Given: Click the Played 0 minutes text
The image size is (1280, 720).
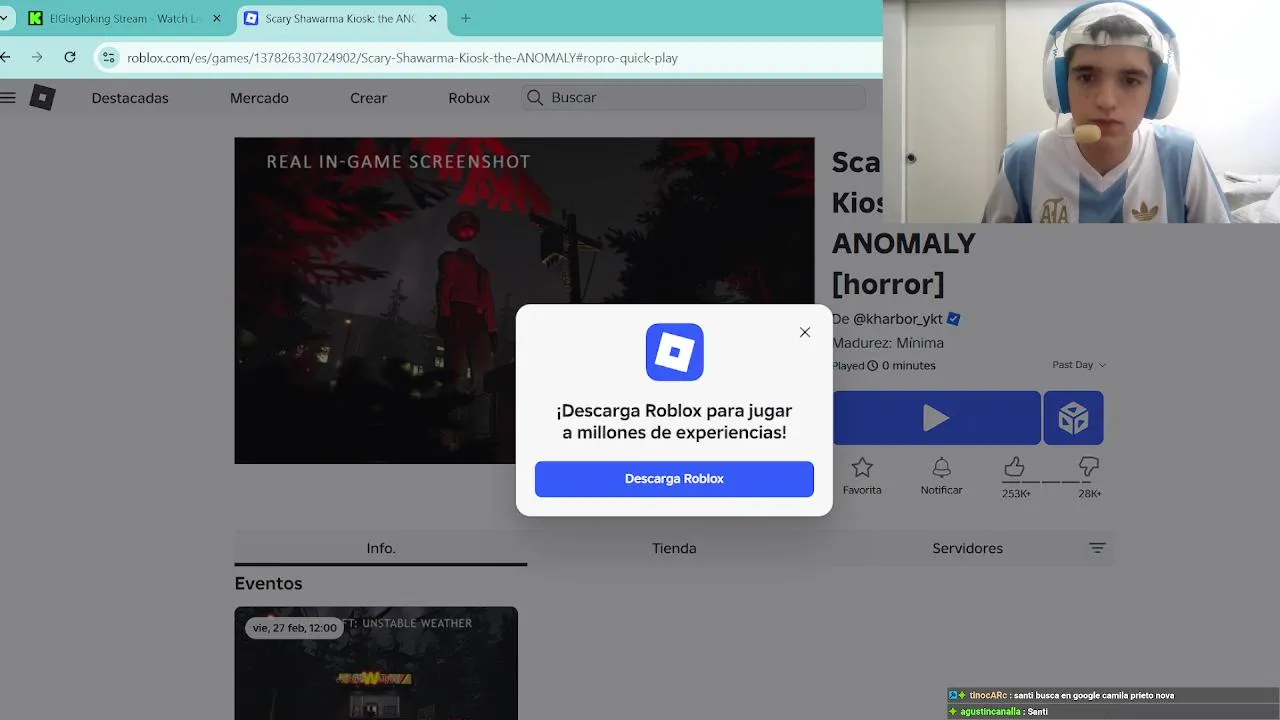Looking at the screenshot, I should pyautogui.click(x=884, y=365).
